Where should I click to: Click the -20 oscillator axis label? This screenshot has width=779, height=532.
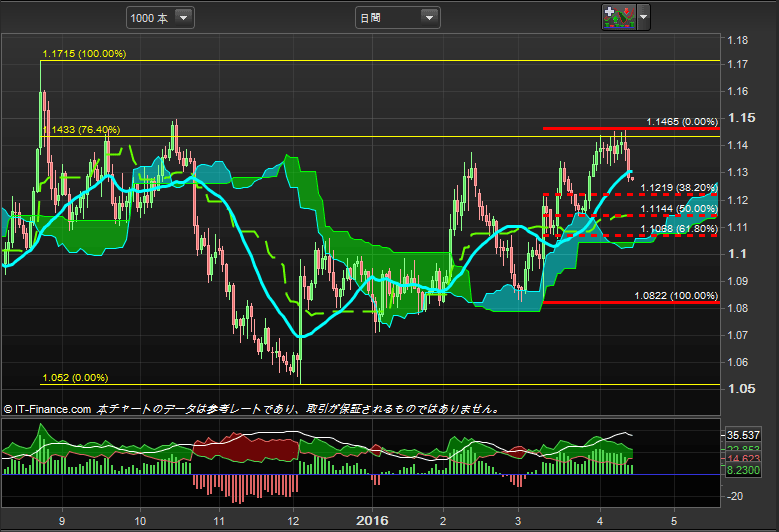pos(734,496)
